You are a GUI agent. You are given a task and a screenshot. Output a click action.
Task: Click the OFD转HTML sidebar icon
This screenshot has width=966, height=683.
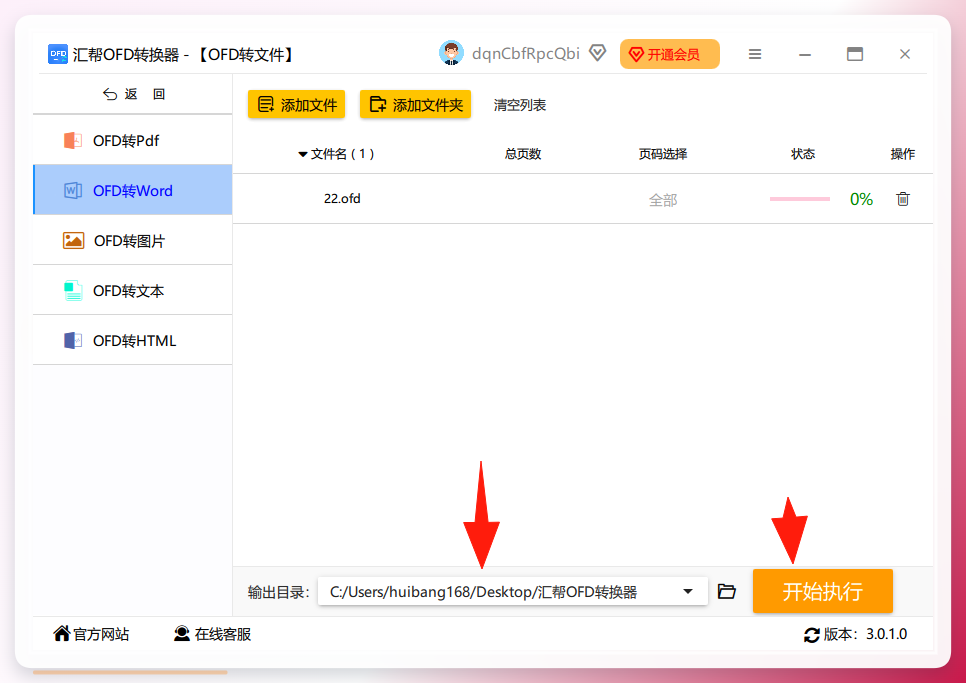point(73,341)
